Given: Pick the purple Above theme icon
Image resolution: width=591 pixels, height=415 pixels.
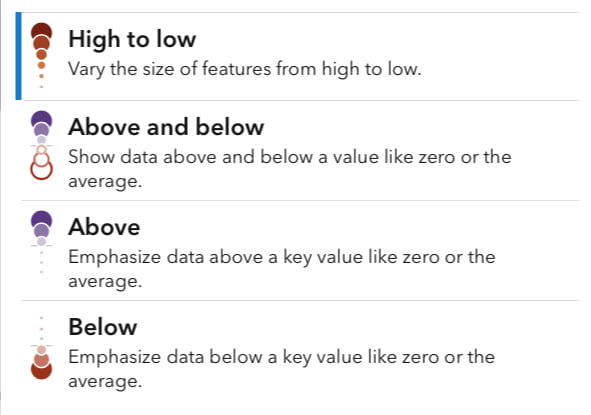Looking at the screenshot, I should [x=41, y=242].
